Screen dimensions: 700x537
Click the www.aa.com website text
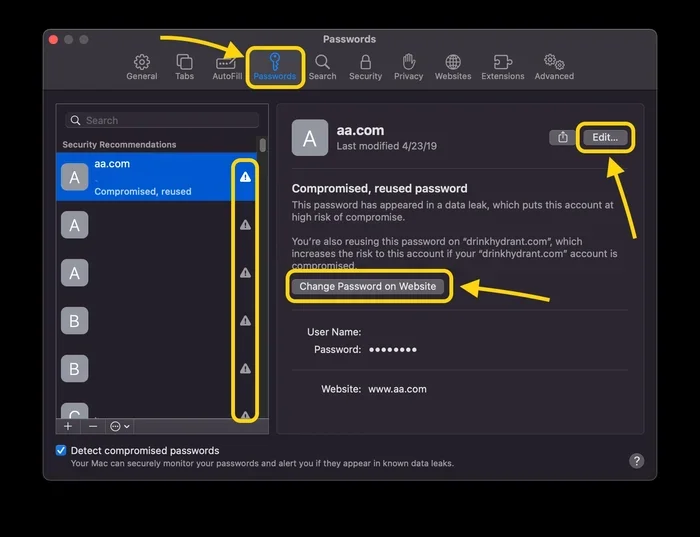pos(397,389)
